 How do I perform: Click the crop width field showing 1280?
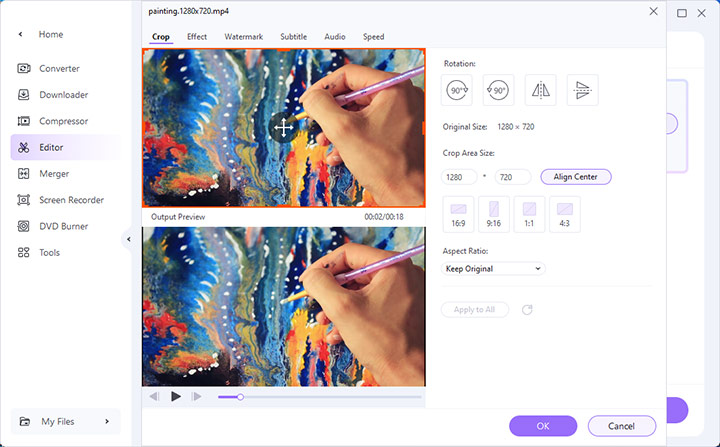click(459, 177)
